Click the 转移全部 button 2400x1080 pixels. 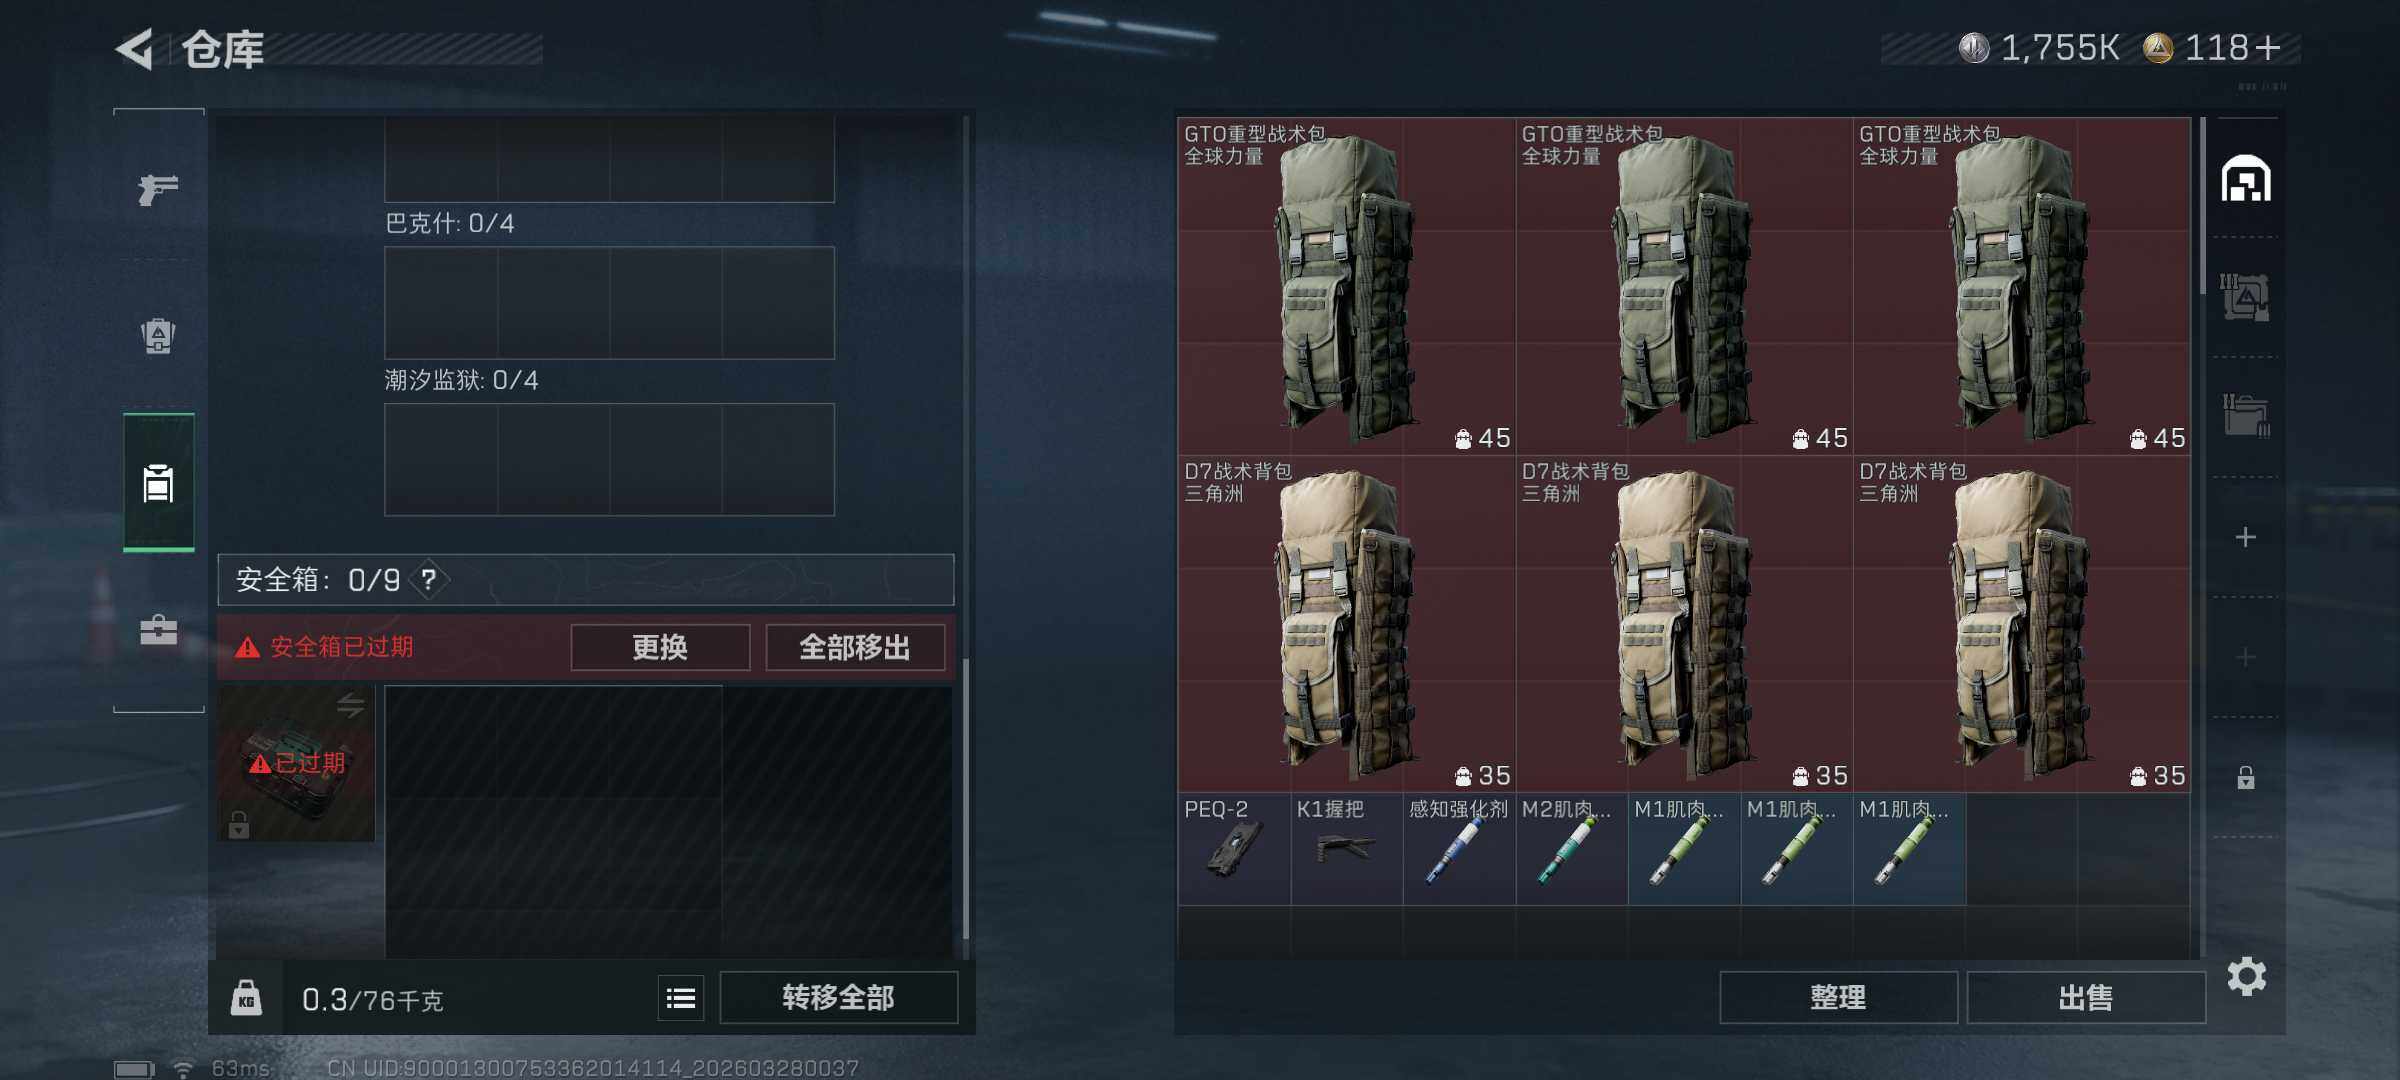point(838,997)
